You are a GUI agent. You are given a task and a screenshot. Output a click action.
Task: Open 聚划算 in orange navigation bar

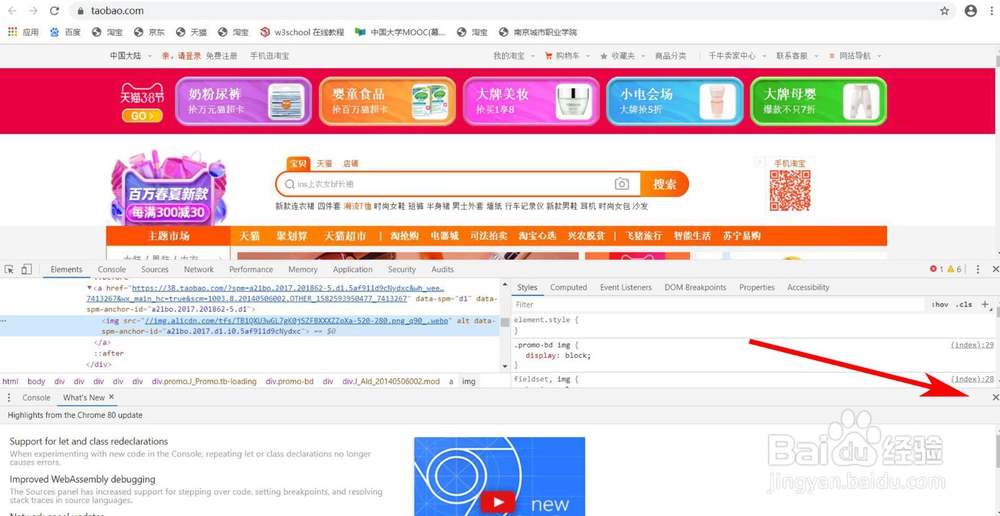[292, 236]
